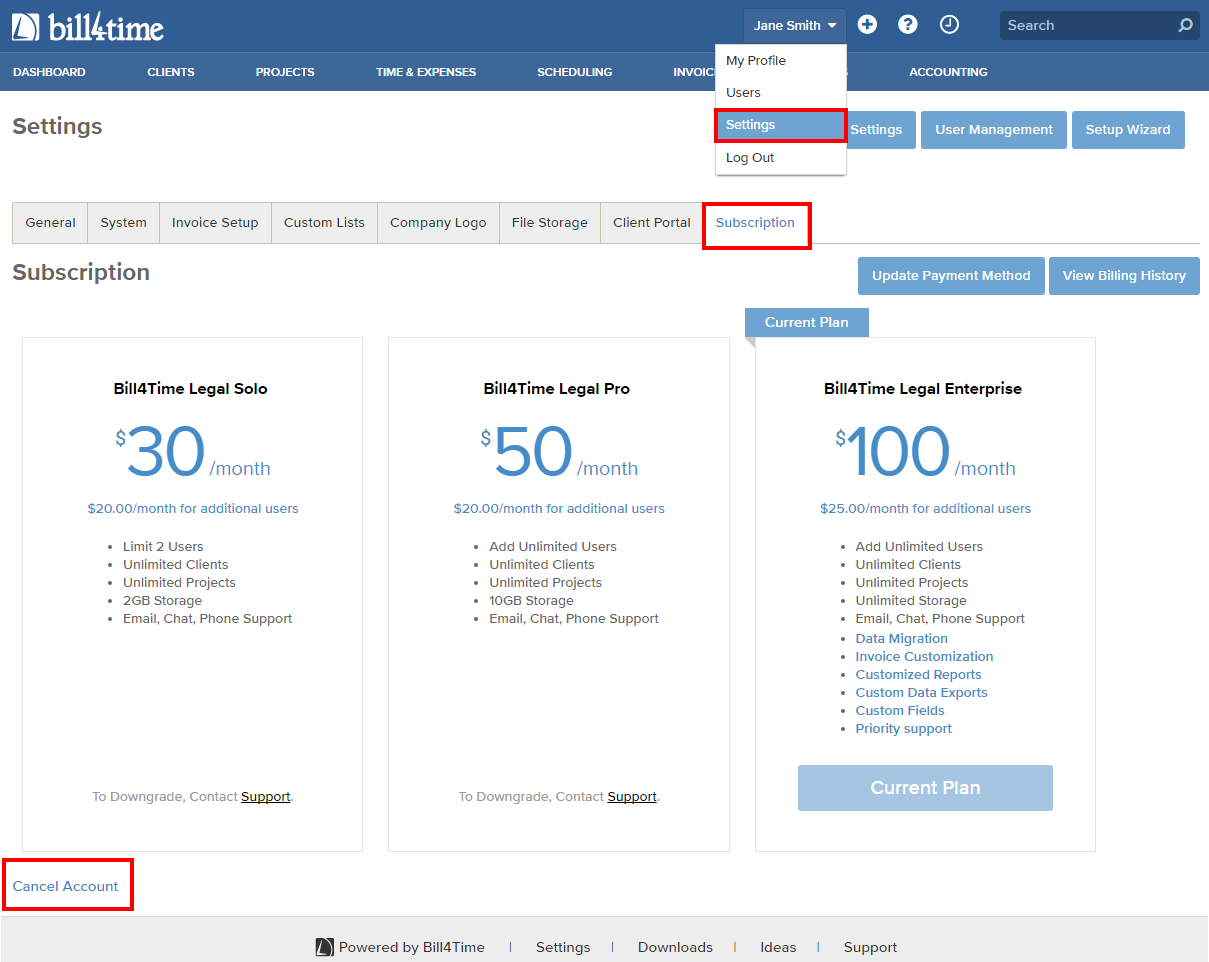
Task: Open the Company Logo tab
Action: pos(438,223)
